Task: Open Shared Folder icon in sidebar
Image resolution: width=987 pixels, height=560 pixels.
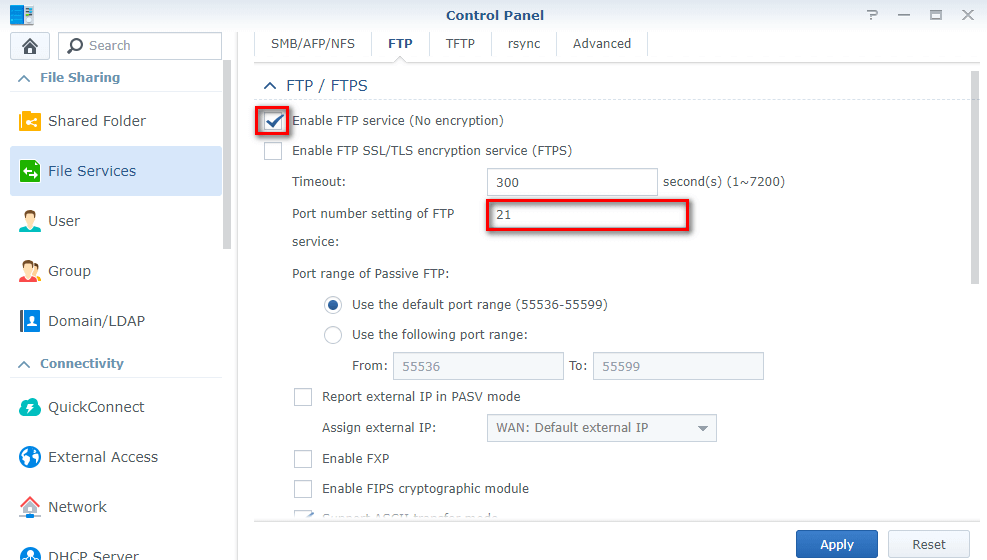Action: (x=30, y=121)
